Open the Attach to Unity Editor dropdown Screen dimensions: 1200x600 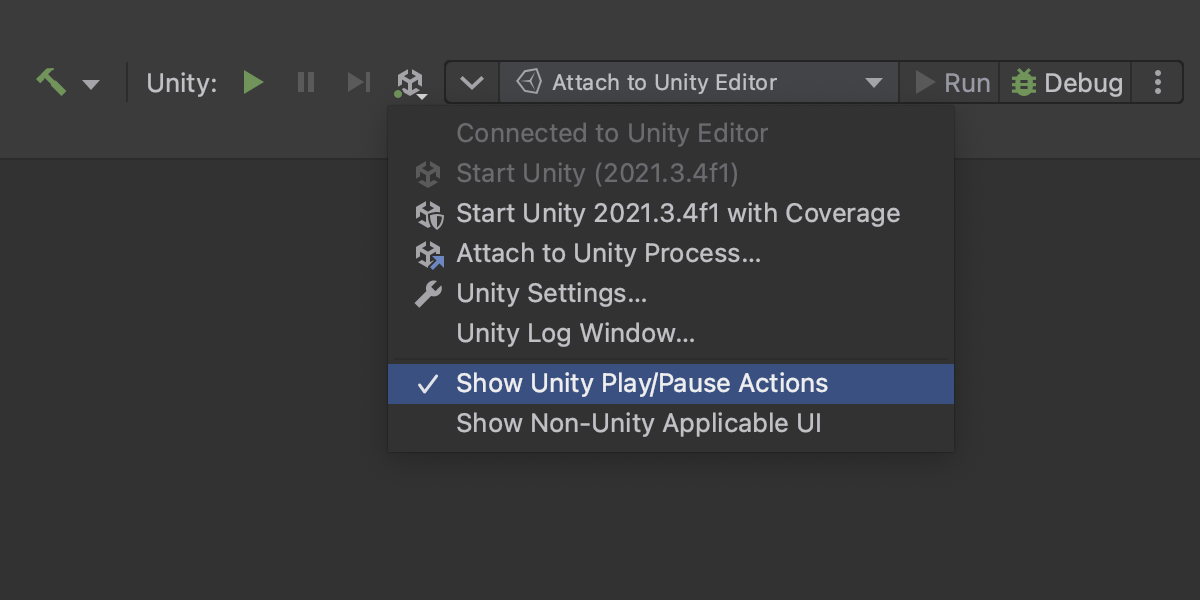tap(699, 83)
